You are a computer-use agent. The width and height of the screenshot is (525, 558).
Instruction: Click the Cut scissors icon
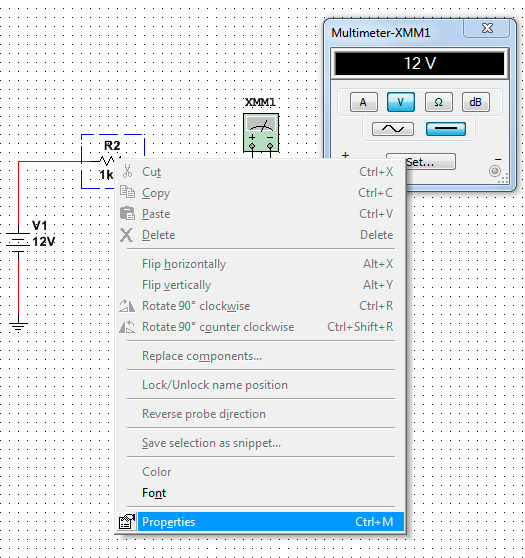127,172
